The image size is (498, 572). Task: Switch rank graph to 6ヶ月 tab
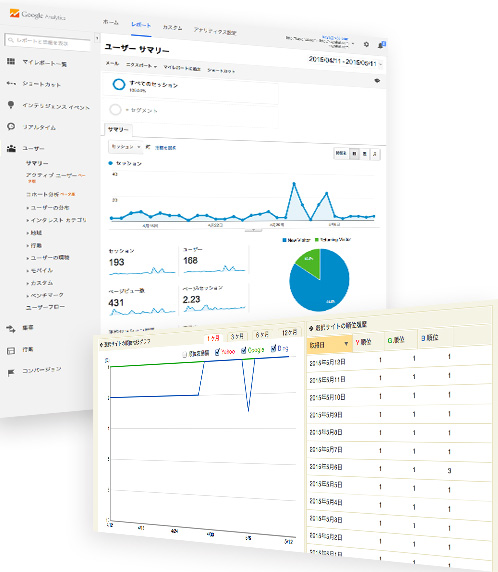click(262, 334)
